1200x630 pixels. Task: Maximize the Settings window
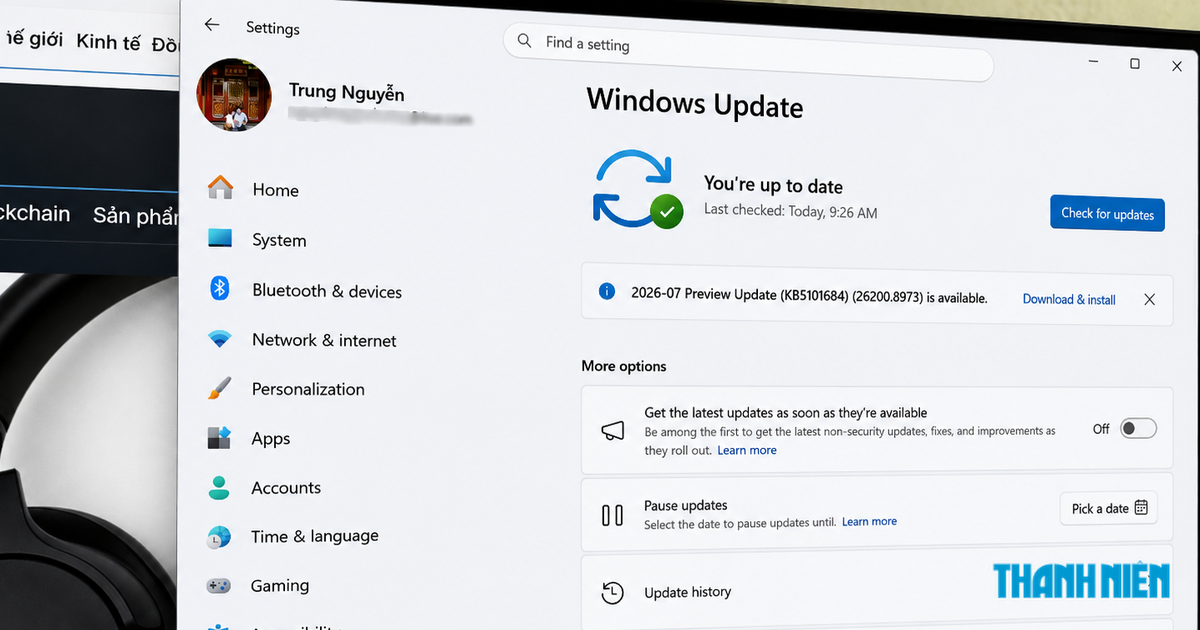click(x=1134, y=64)
